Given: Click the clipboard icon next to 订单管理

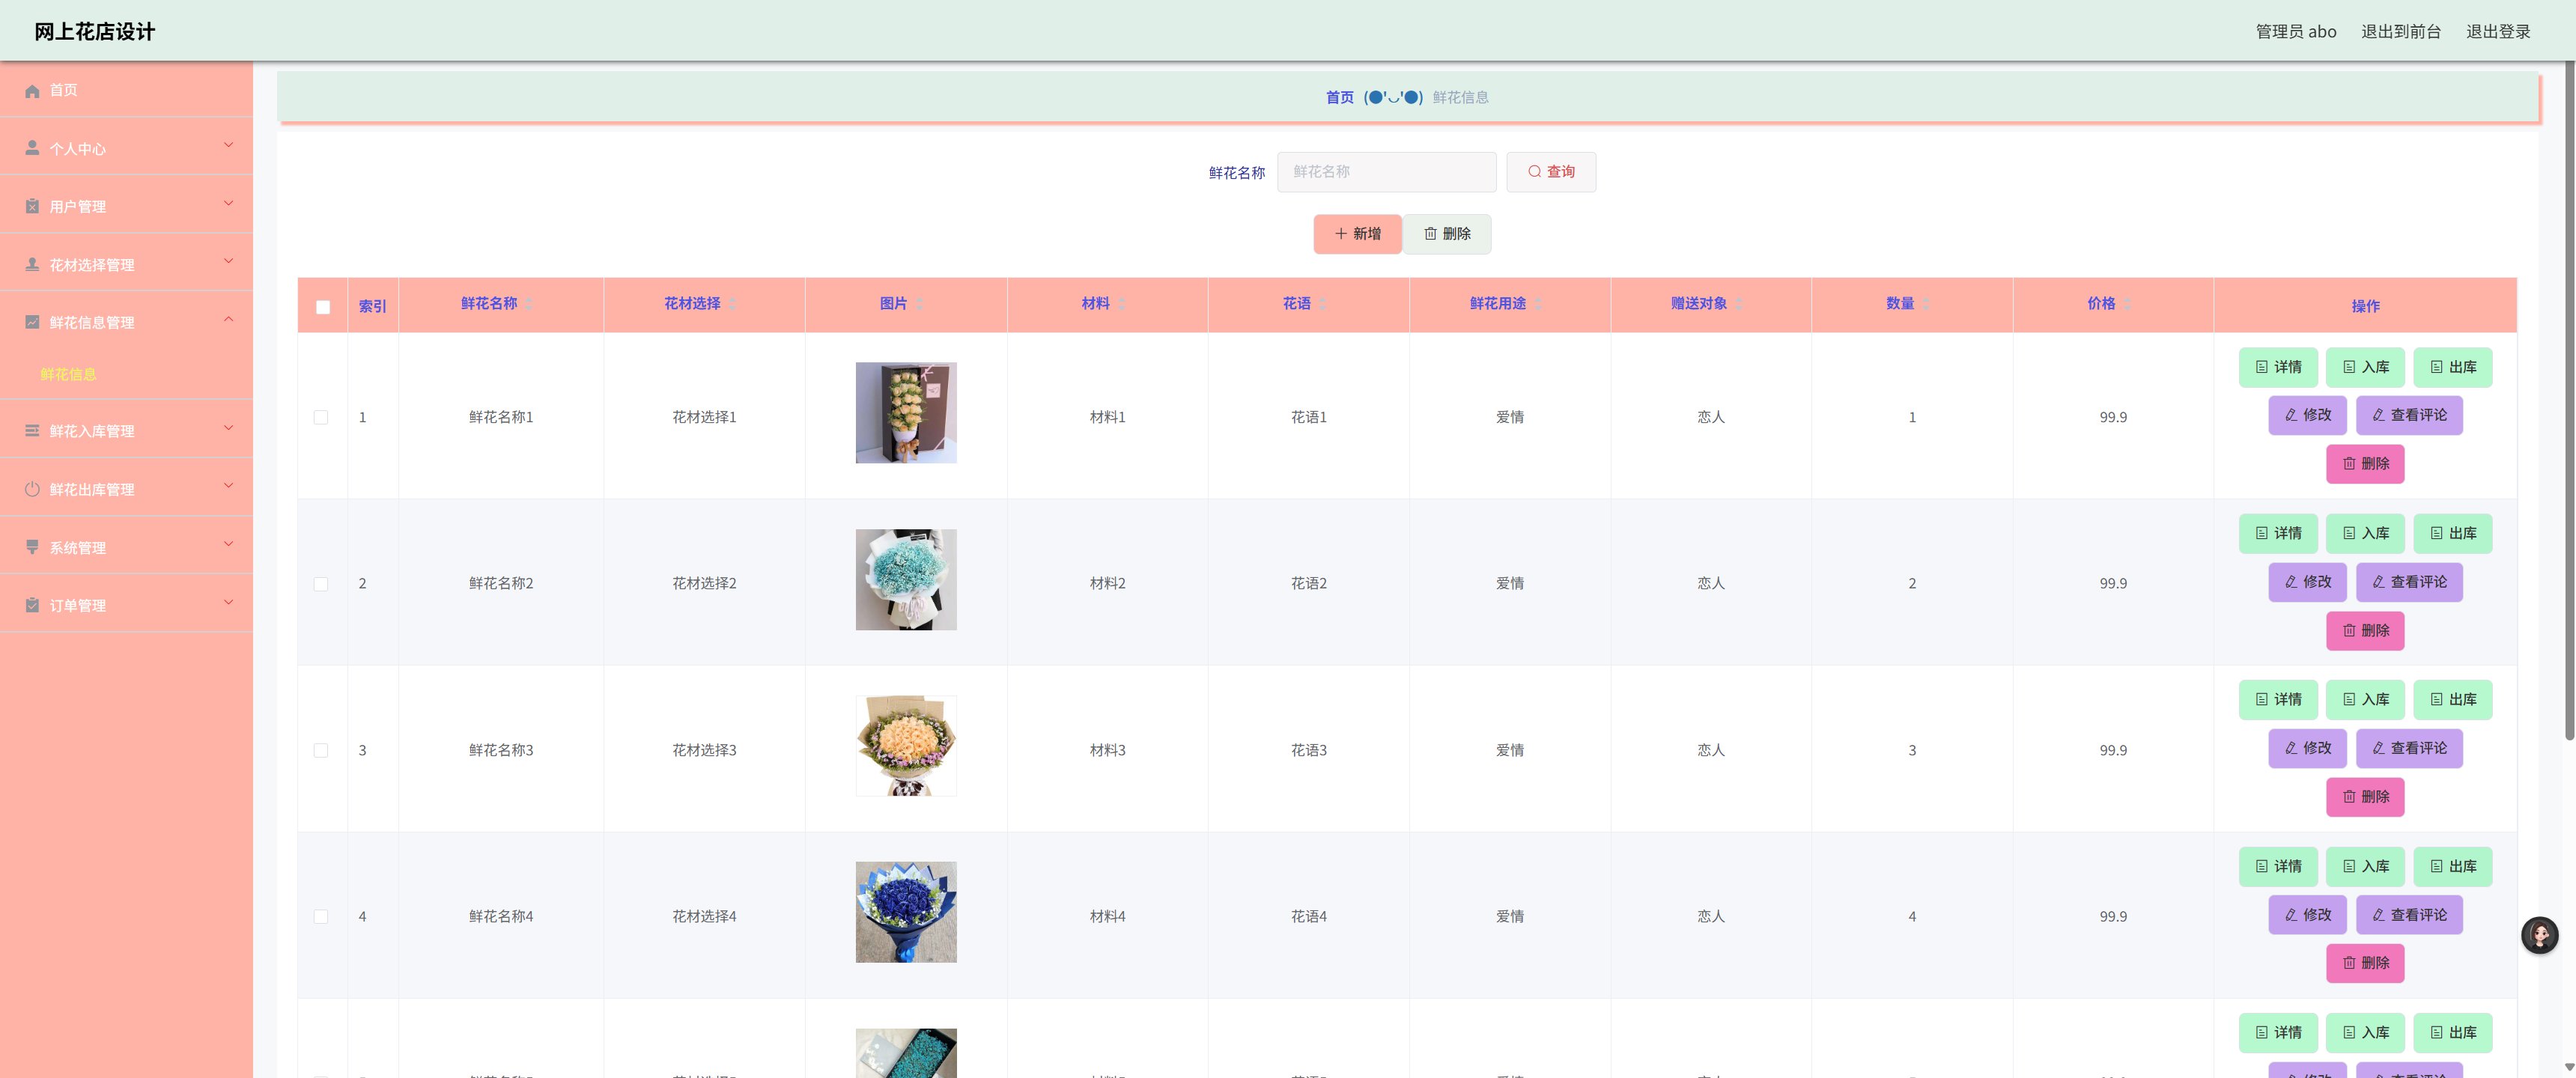Looking at the screenshot, I should (31, 604).
